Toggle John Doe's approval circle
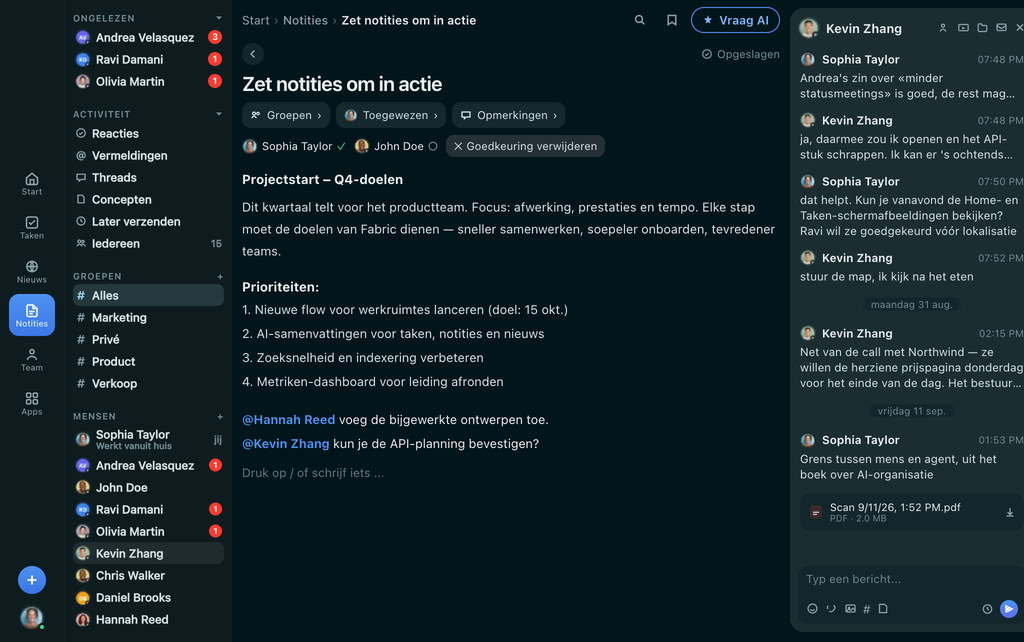Viewport: 1024px width, 642px height. 432,146
